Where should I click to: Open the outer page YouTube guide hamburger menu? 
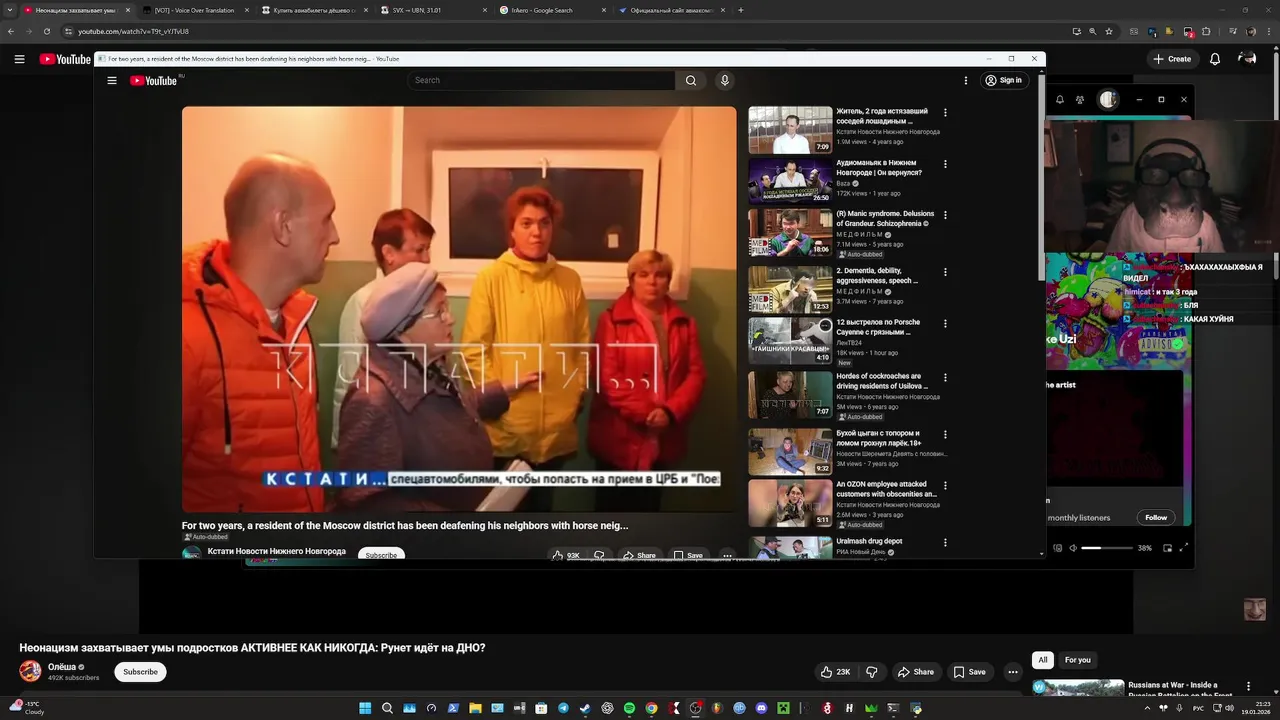pyautogui.click(x=19, y=59)
